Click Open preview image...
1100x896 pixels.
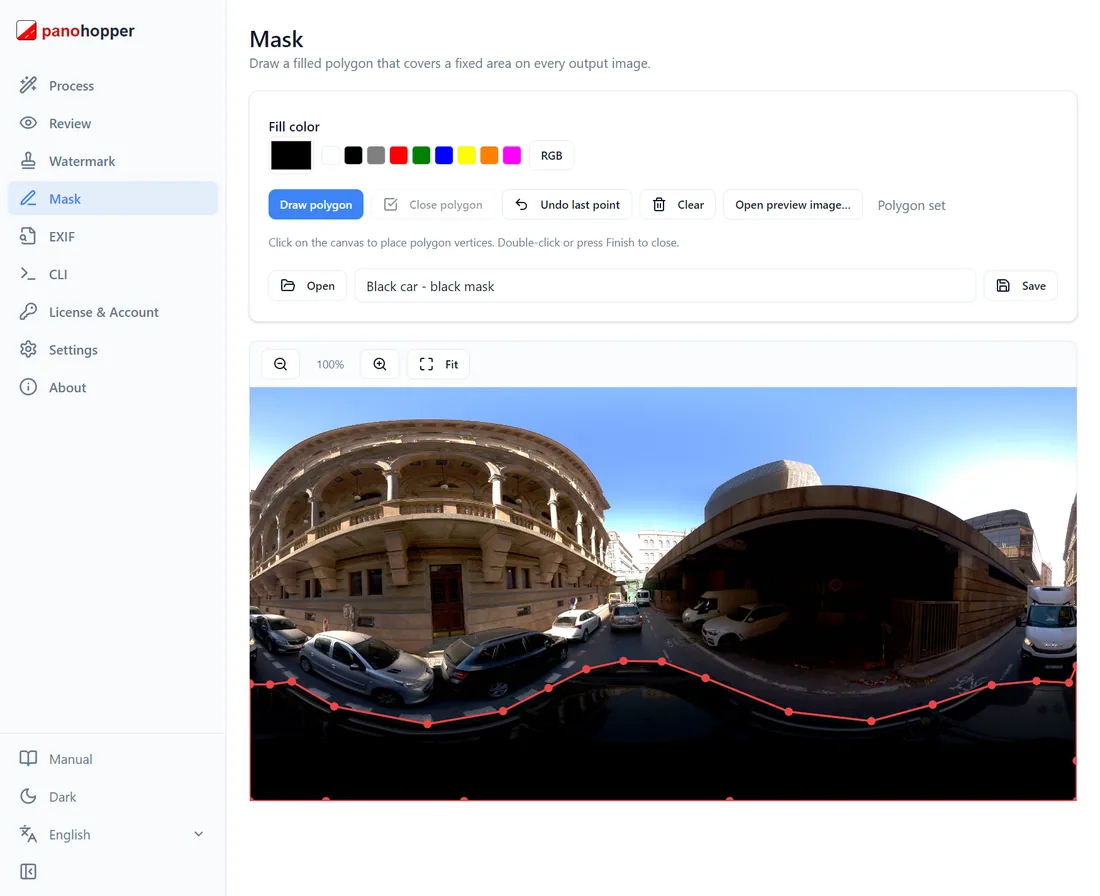click(x=793, y=204)
